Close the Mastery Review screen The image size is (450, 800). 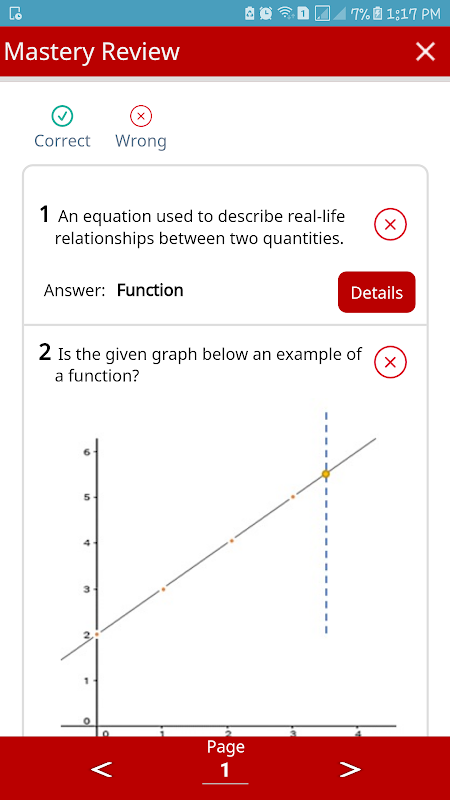point(425,52)
